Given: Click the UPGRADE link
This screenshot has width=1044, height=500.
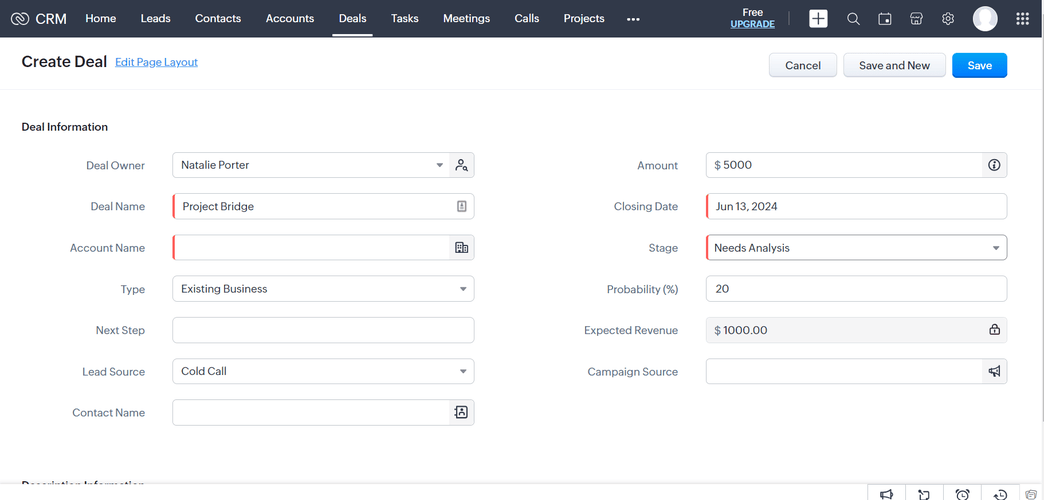Looking at the screenshot, I should click(752, 24).
